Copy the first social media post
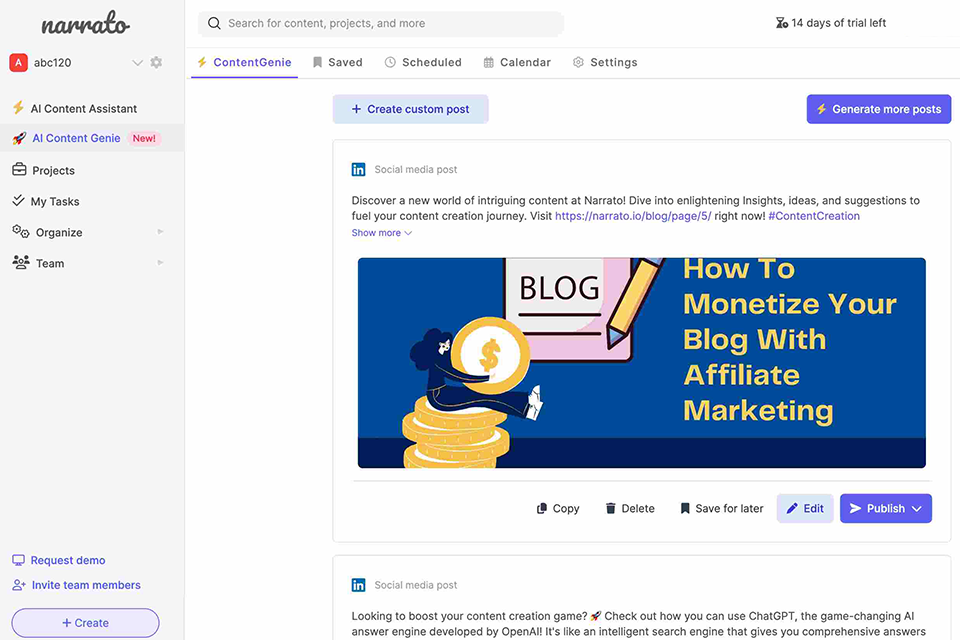960x640 pixels. (558, 508)
